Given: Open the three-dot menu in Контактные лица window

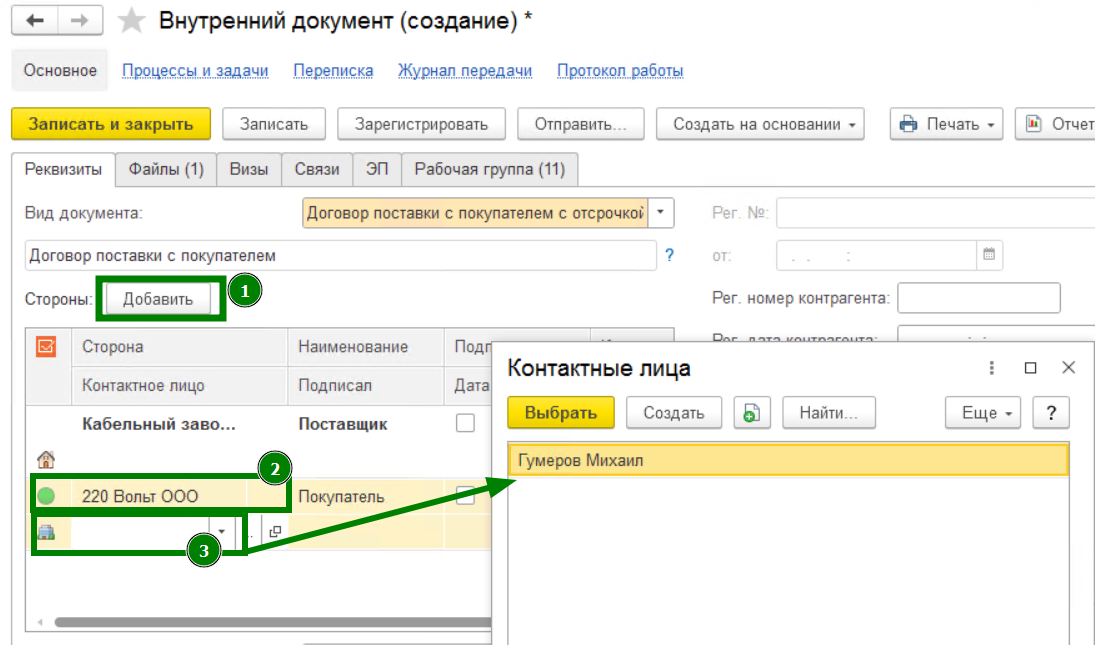Looking at the screenshot, I should pos(992,368).
